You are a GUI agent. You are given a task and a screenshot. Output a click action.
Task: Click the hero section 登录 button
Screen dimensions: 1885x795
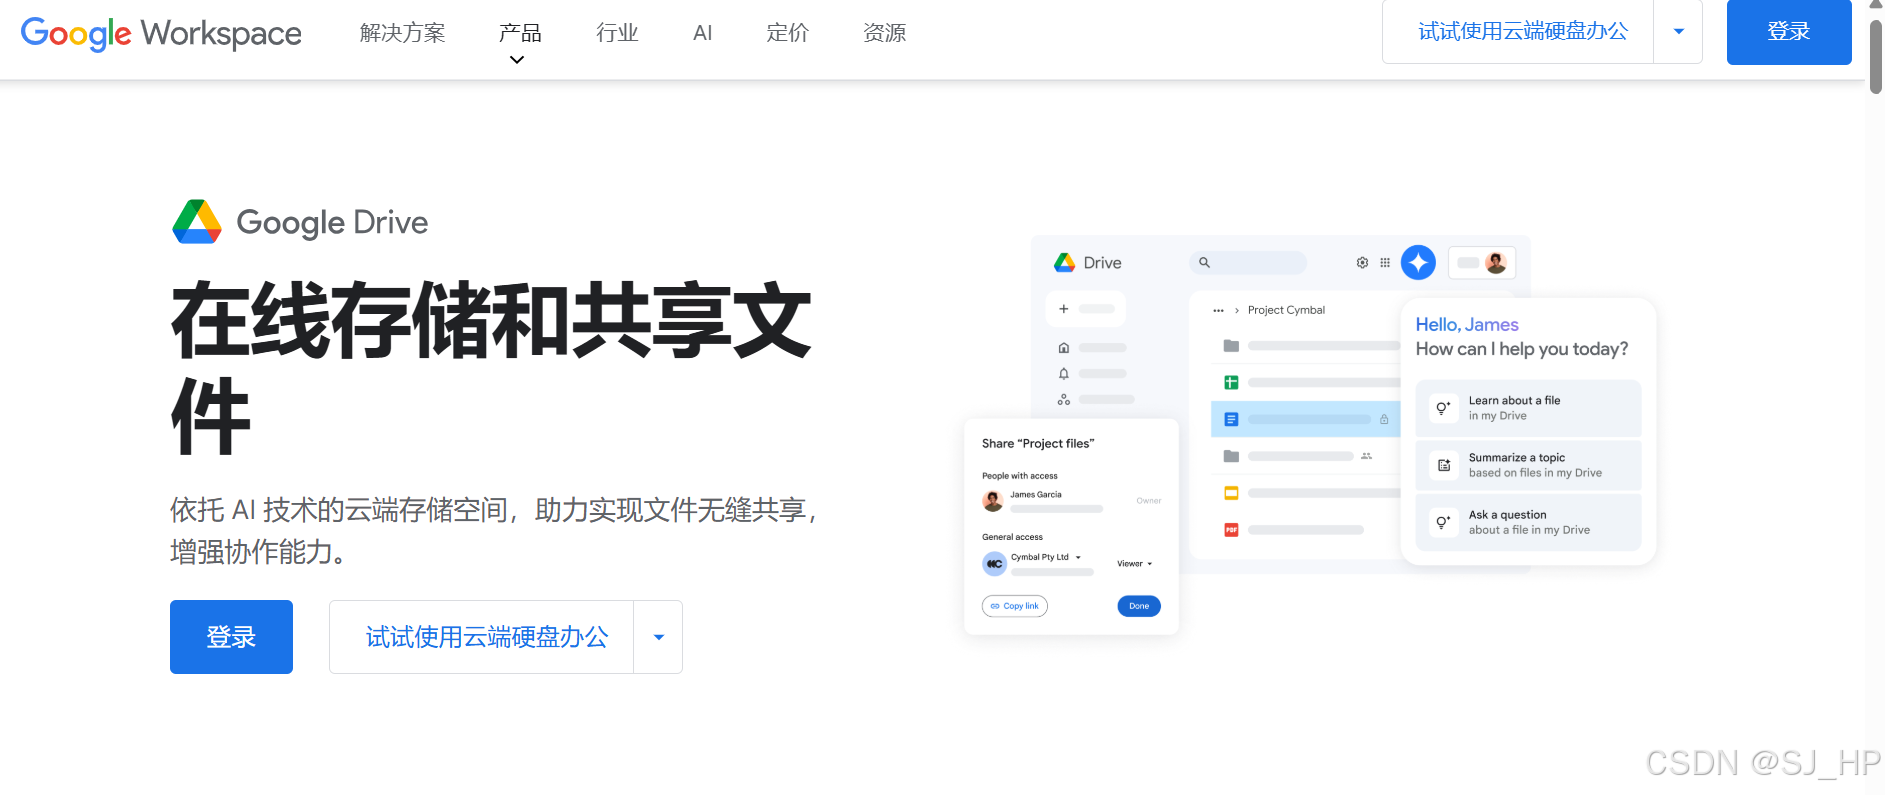[231, 637]
